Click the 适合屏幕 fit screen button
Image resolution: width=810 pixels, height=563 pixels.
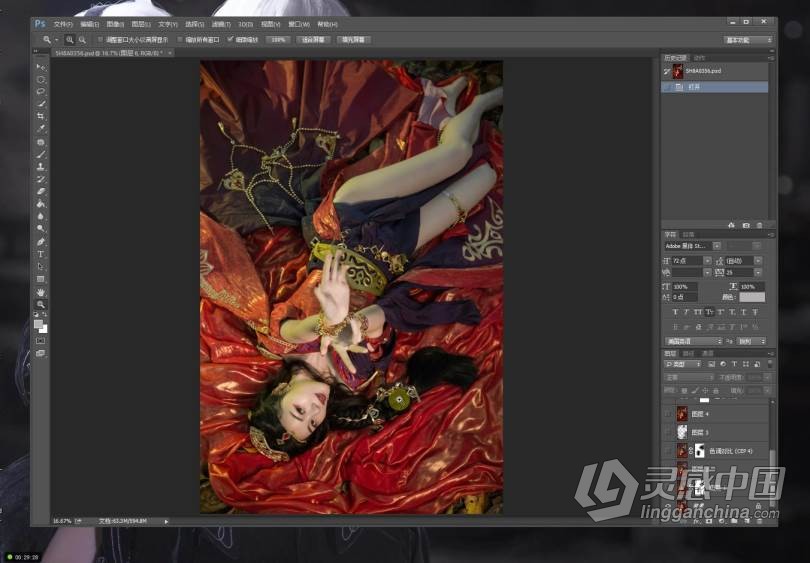tap(313, 40)
